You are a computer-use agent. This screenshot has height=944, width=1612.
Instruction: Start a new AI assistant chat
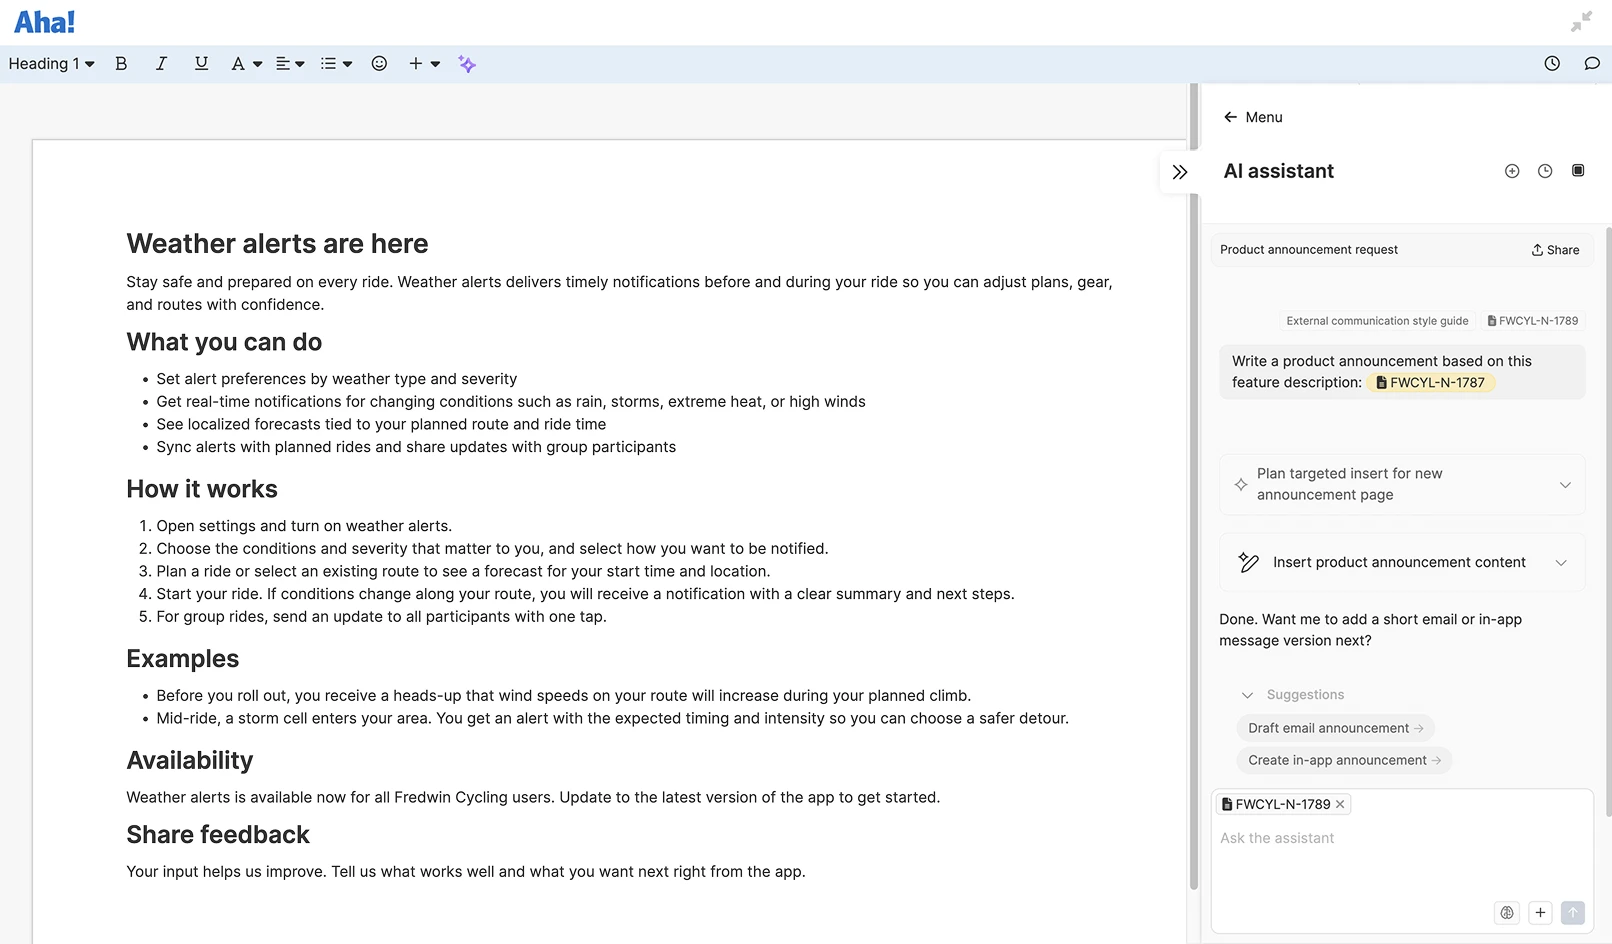pyautogui.click(x=1511, y=170)
